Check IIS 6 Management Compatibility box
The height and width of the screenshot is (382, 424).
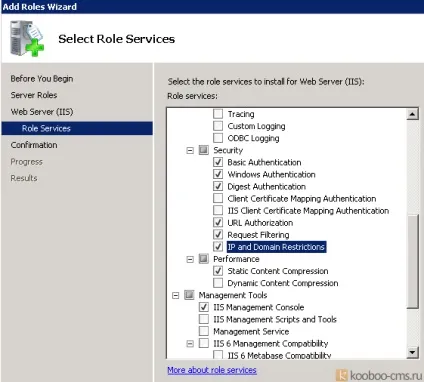pyautogui.click(x=204, y=343)
